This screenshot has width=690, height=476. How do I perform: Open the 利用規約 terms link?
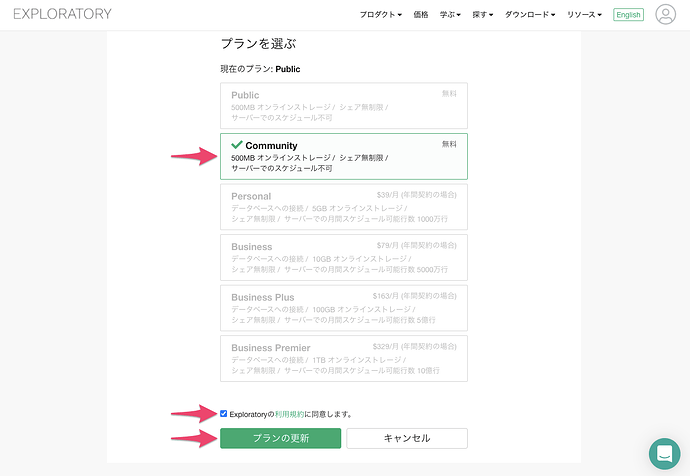(x=289, y=414)
